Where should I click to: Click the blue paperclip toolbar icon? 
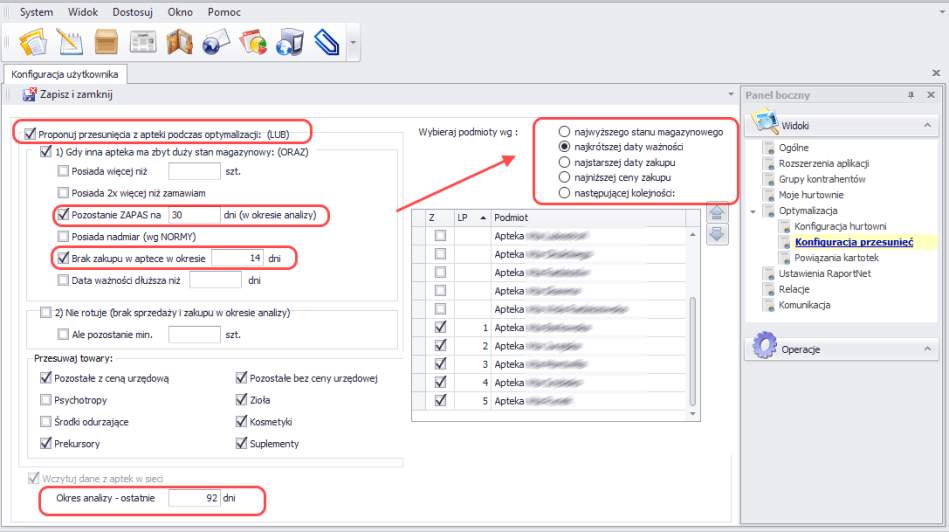tap(327, 42)
